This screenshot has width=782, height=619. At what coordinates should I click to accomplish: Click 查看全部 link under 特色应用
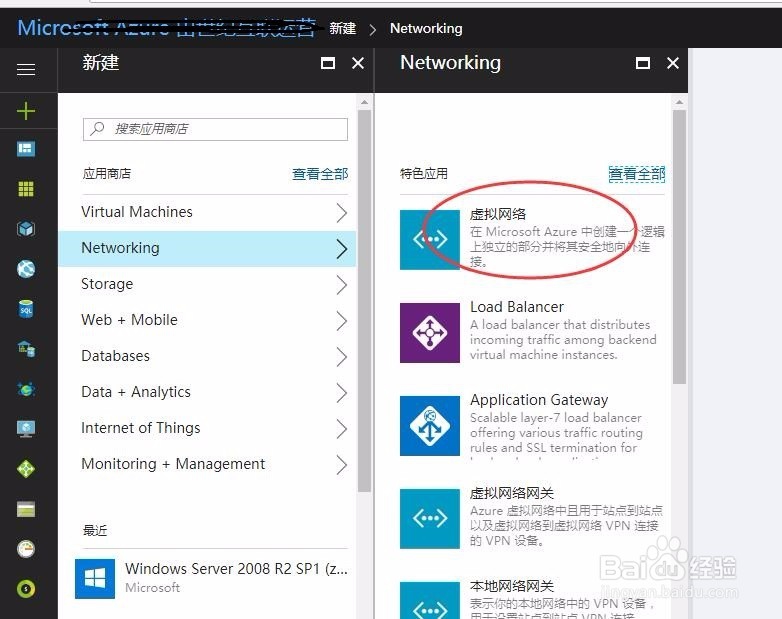click(x=637, y=174)
